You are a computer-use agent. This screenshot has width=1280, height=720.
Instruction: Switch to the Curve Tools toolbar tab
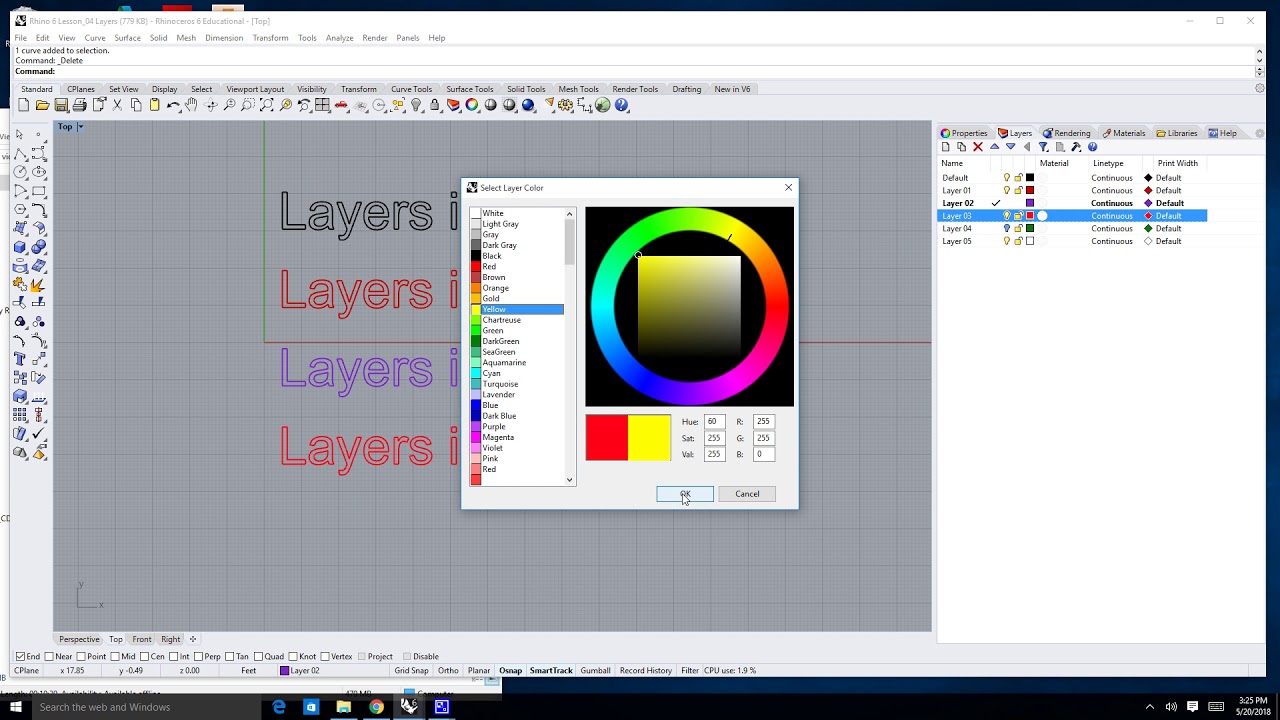coord(411,89)
